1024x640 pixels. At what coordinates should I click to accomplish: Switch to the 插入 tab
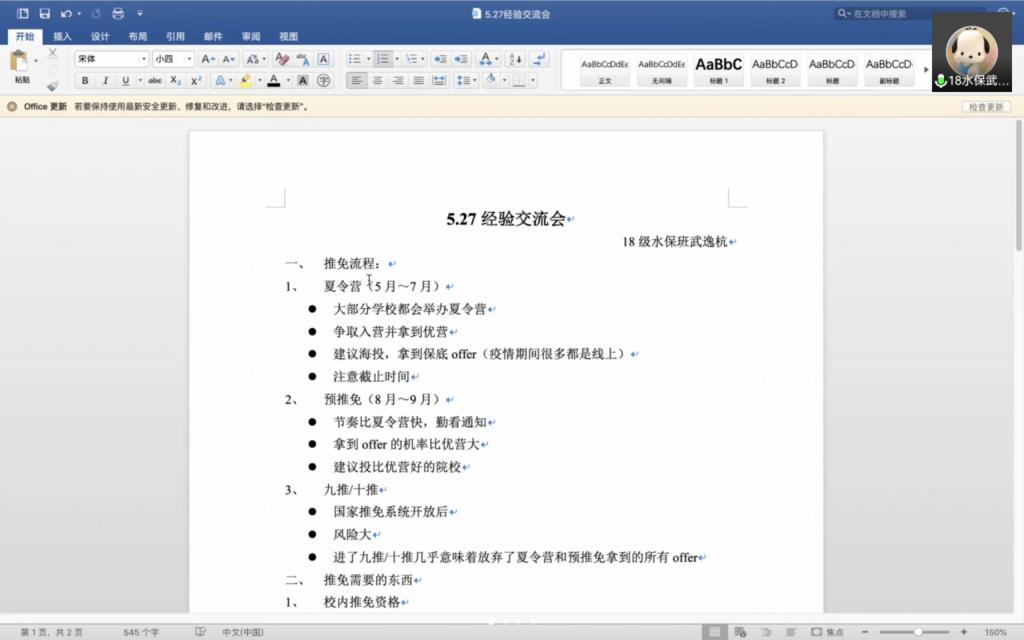click(x=62, y=37)
